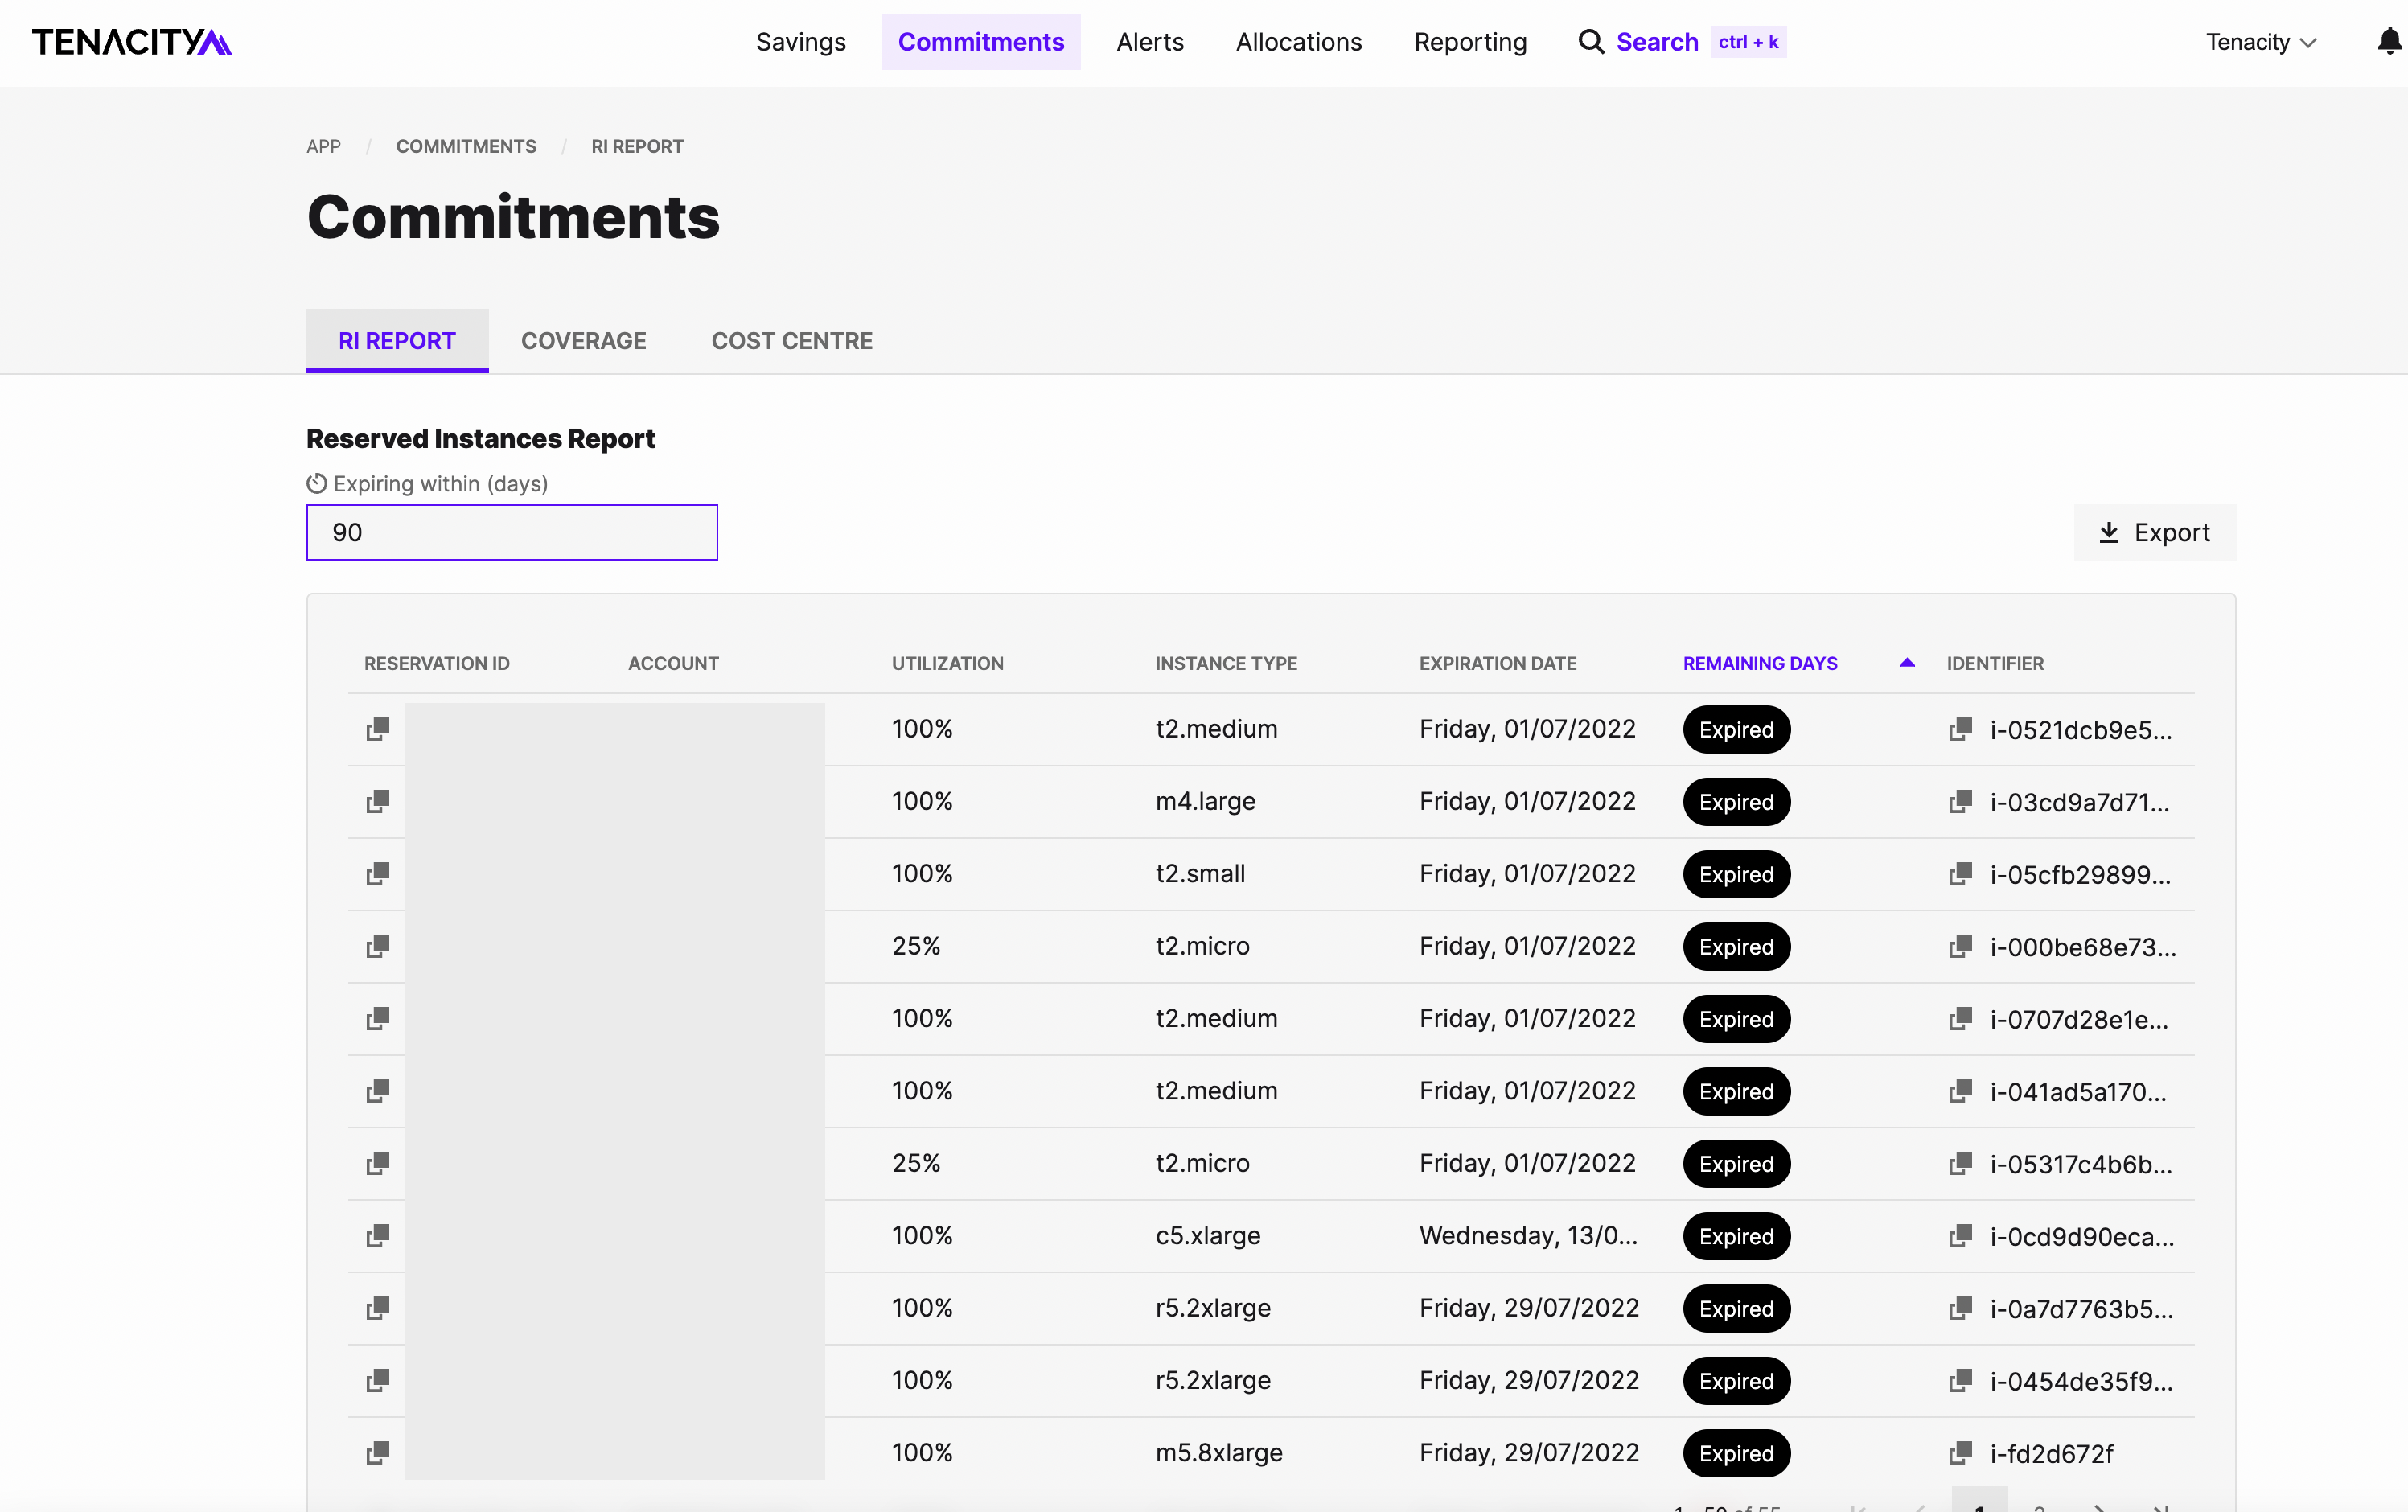Copy identifier i-05317c4b6b
2408x1512 pixels.
(1960, 1163)
